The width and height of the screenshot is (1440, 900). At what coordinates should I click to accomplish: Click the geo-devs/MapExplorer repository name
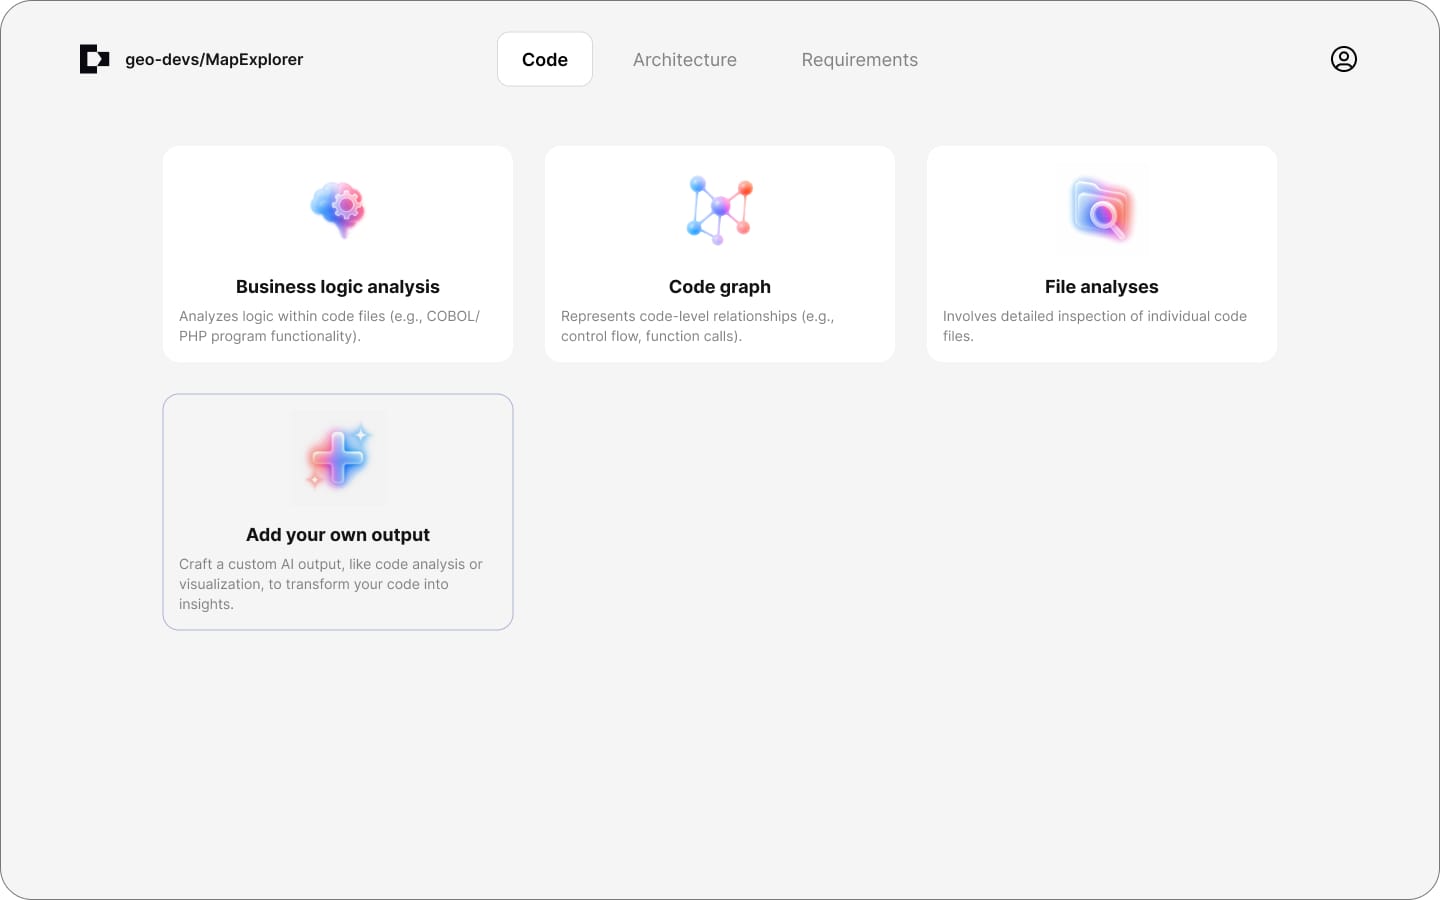(214, 59)
